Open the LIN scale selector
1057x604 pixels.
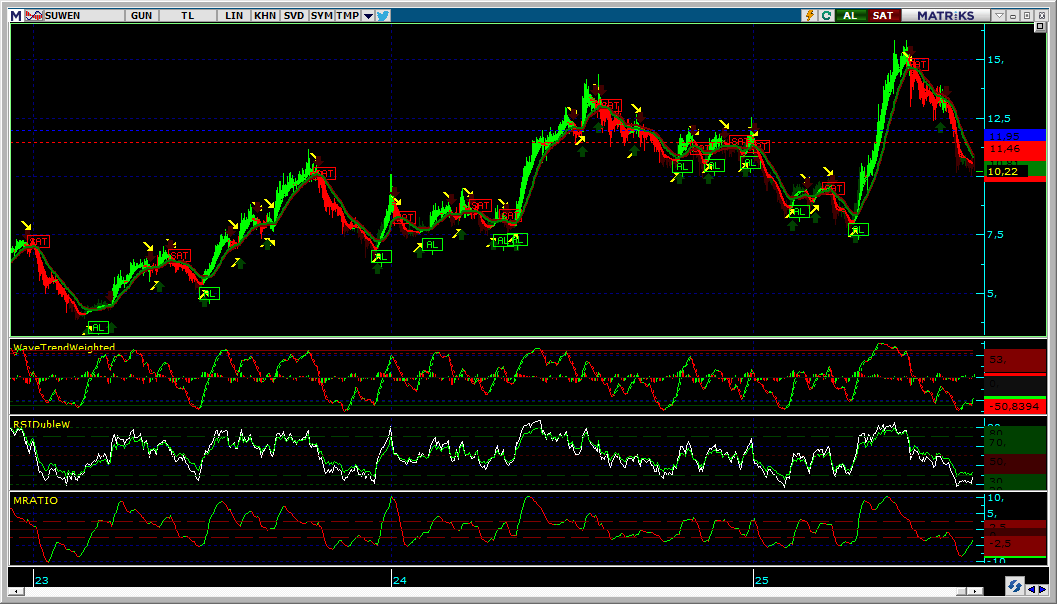[235, 16]
